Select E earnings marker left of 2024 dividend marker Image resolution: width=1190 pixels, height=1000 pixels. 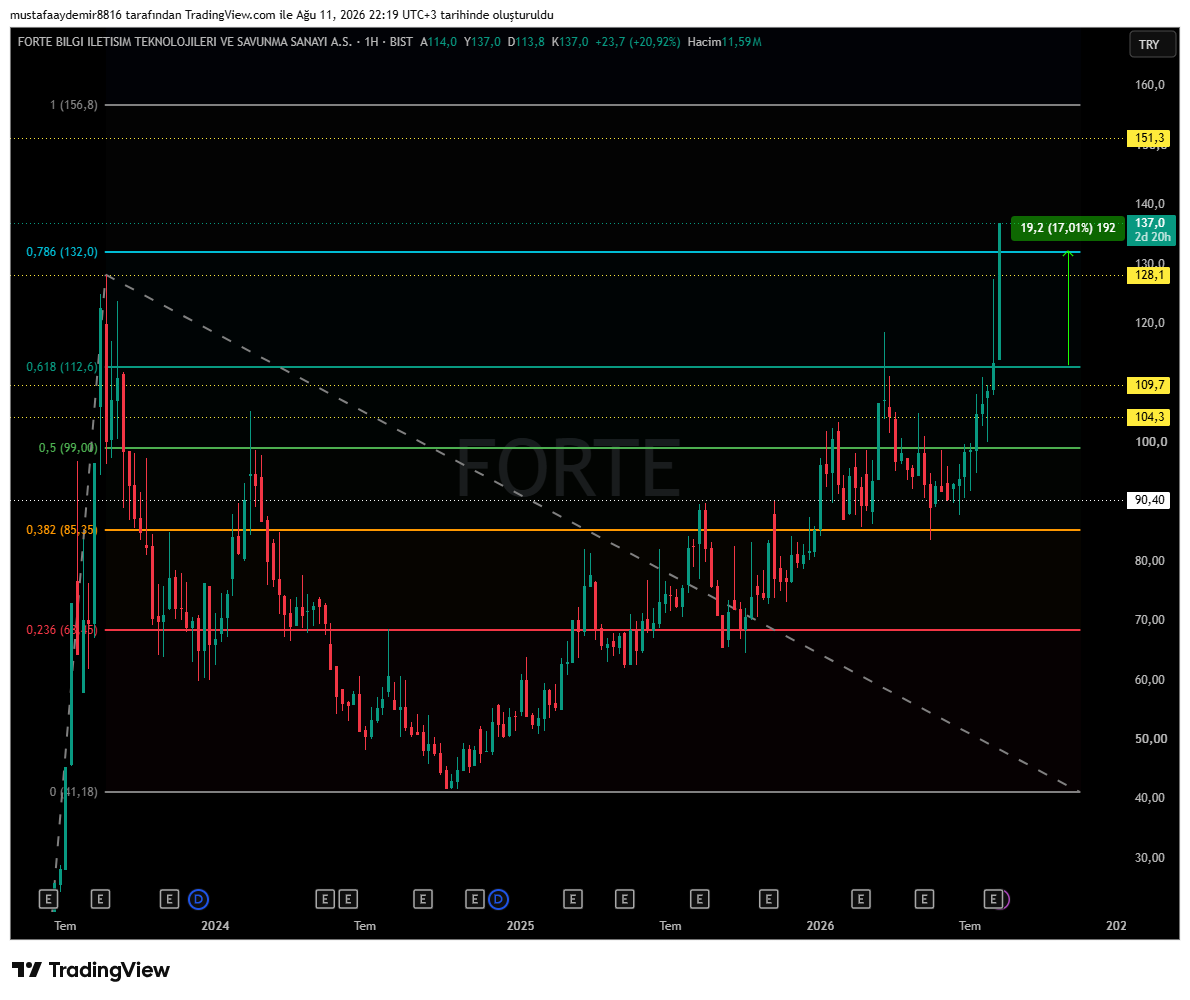pos(169,900)
